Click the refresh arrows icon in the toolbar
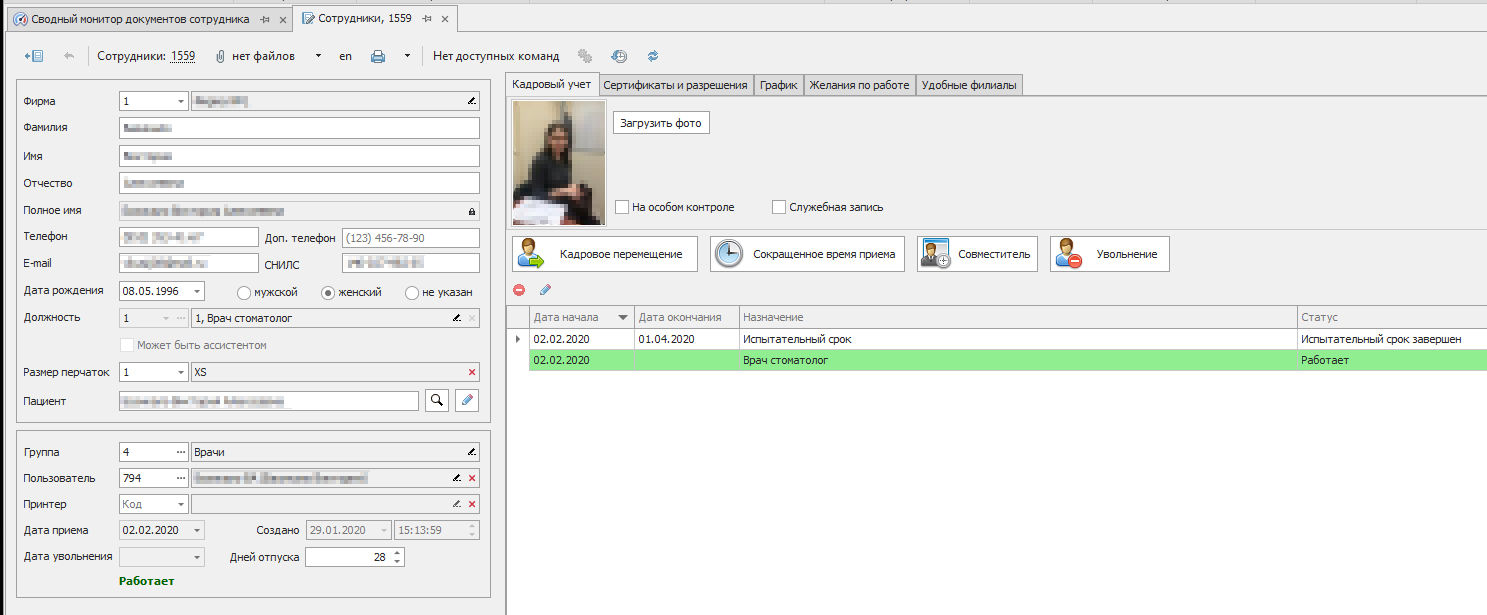This screenshot has width=1487, height=615. pyautogui.click(x=653, y=57)
